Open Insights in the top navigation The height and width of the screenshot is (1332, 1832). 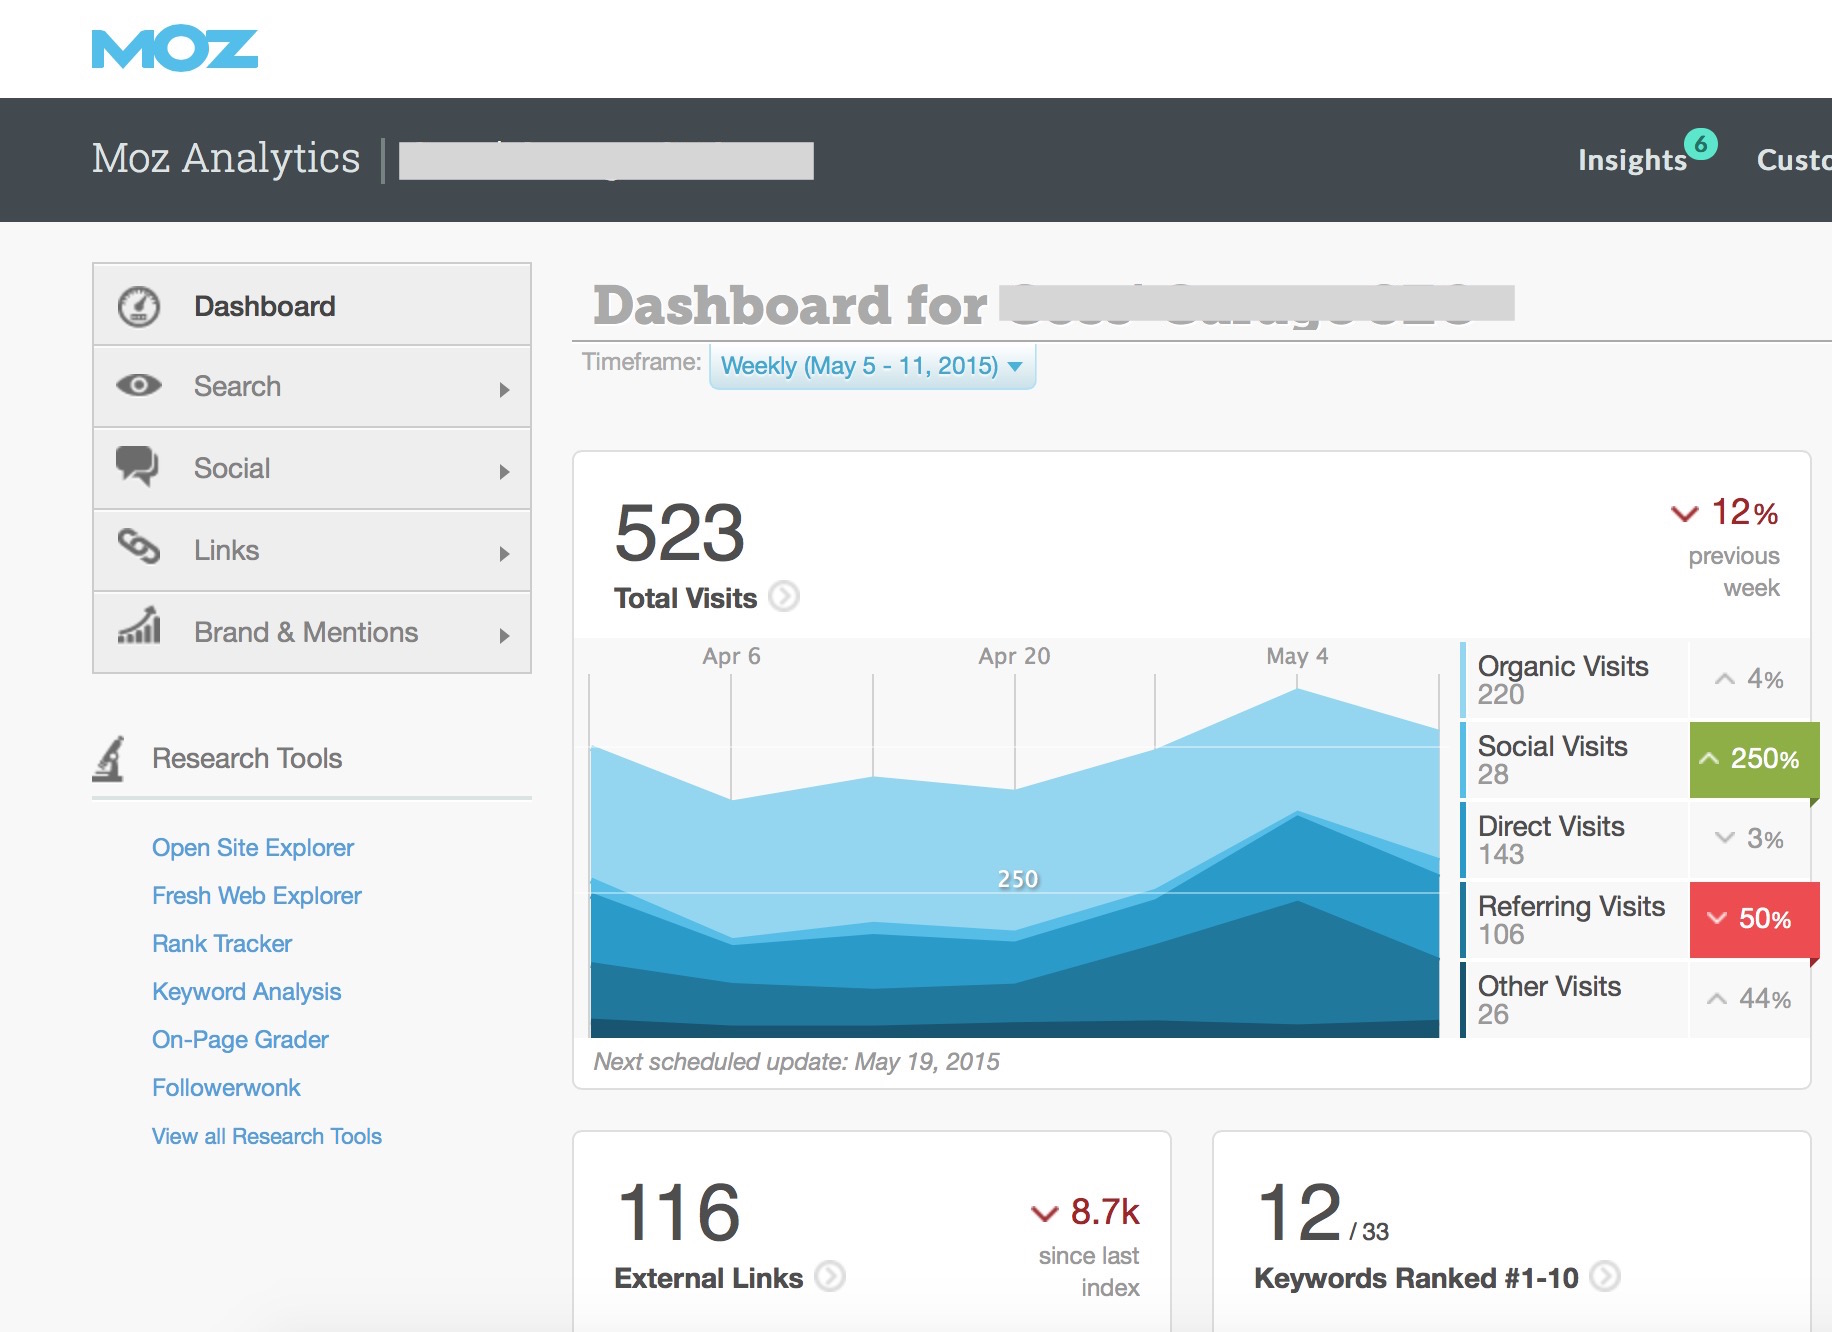1632,160
